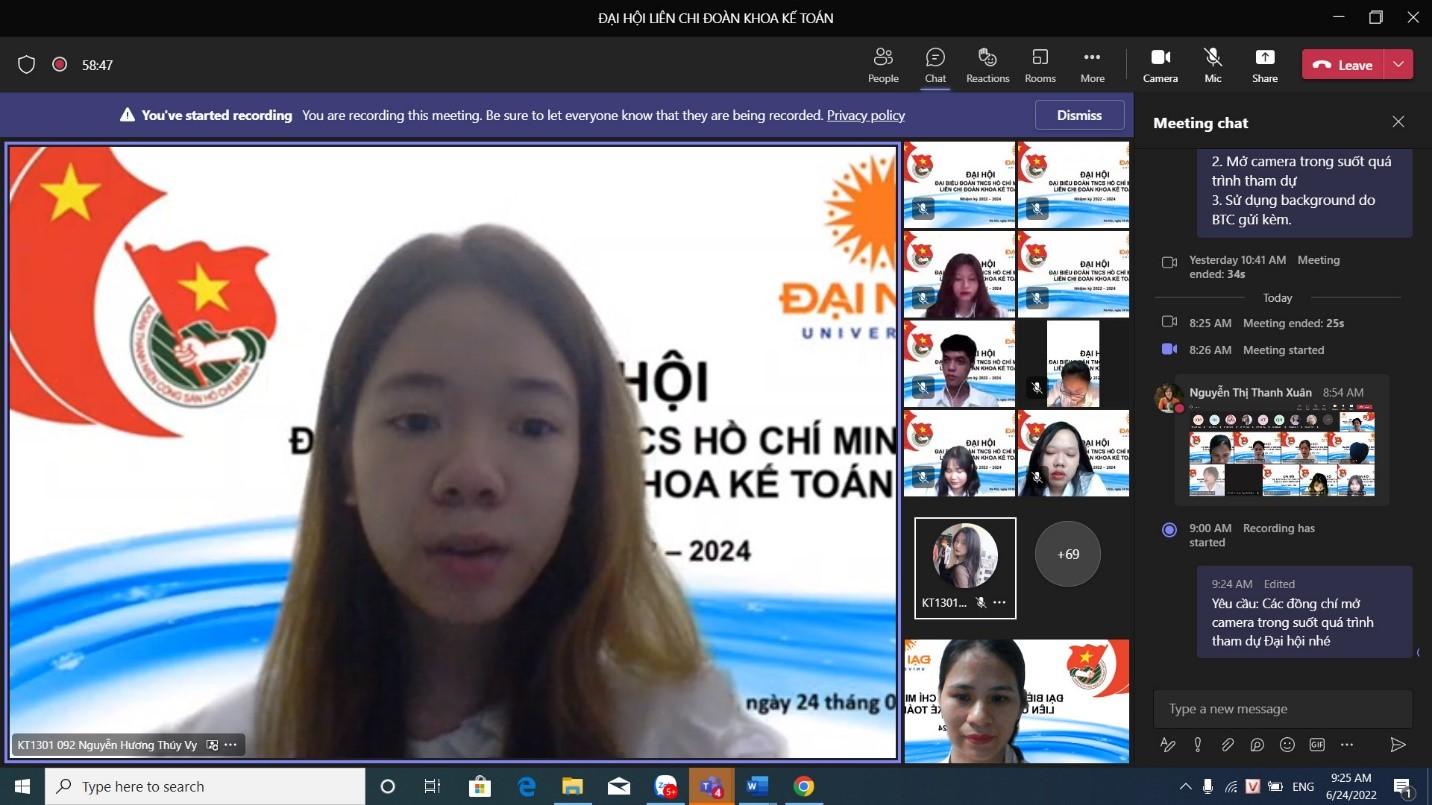Image resolution: width=1432 pixels, height=805 pixels.
Task: Click the pin icon next to Thúy Vy name
Action: coord(211,745)
